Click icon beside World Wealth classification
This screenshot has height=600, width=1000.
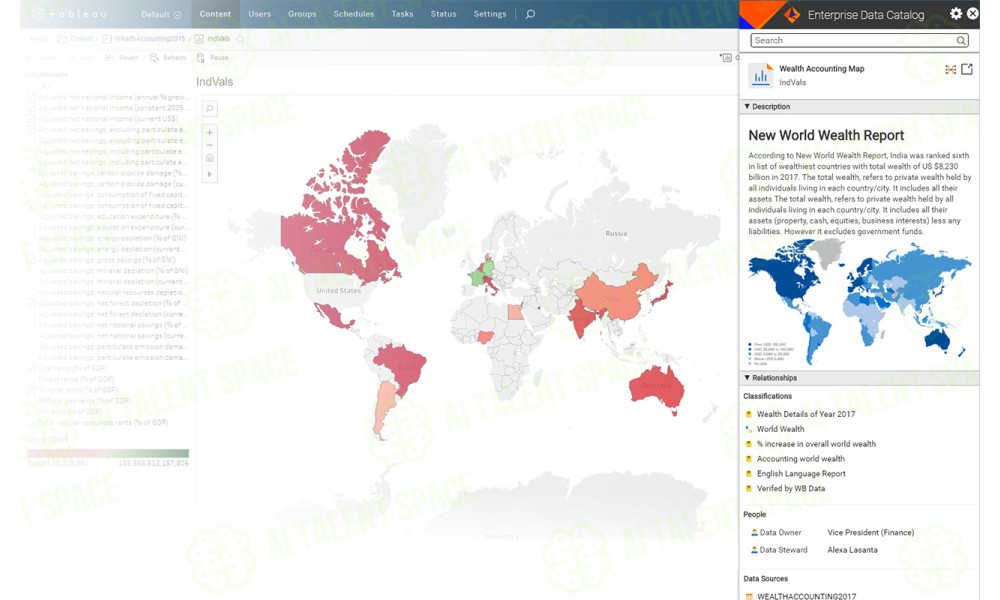point(749,429)
